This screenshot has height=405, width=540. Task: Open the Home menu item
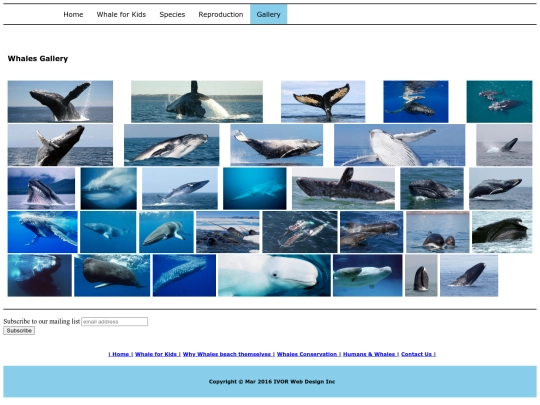point(73,14)
